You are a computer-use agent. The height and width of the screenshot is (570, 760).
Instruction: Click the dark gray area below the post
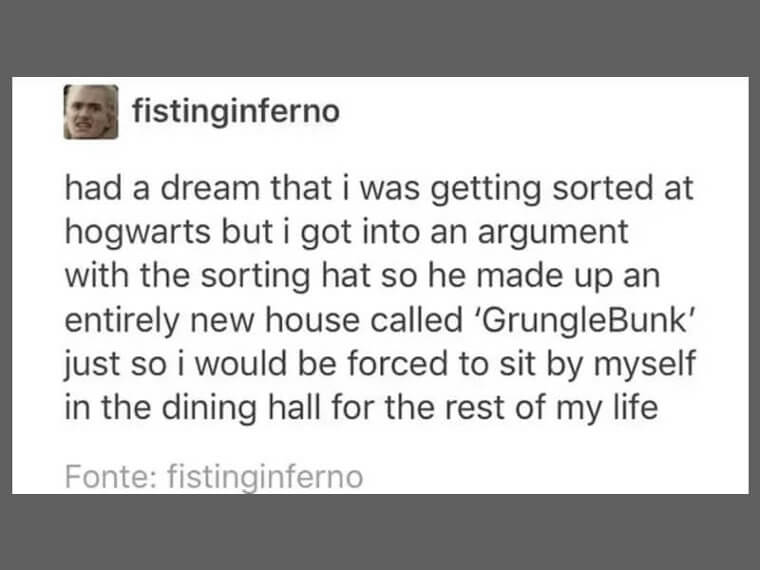(x=380, y=532)
